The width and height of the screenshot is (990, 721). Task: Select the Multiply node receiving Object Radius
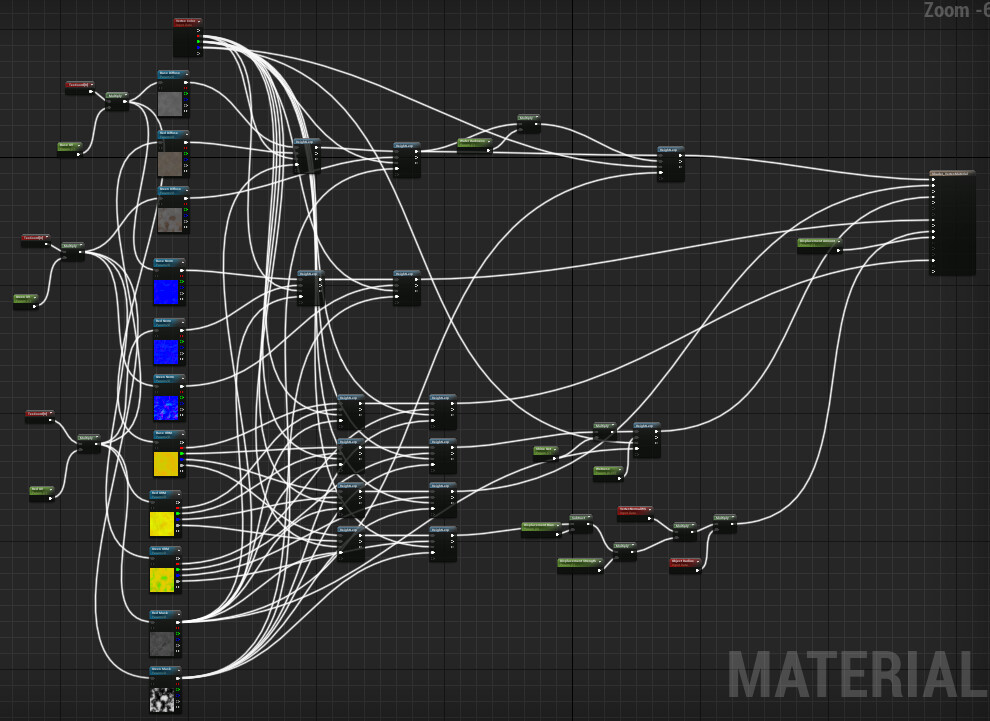pyautogui.click(x=725, y=524)
